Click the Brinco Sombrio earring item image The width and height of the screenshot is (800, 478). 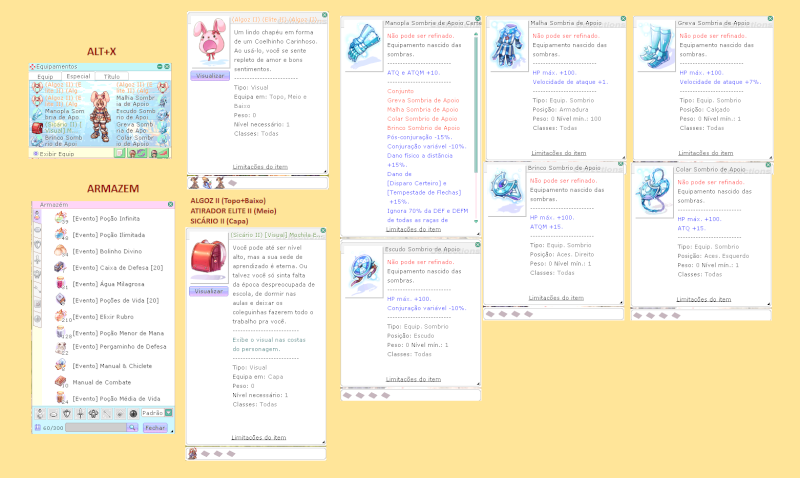point(506,191)
